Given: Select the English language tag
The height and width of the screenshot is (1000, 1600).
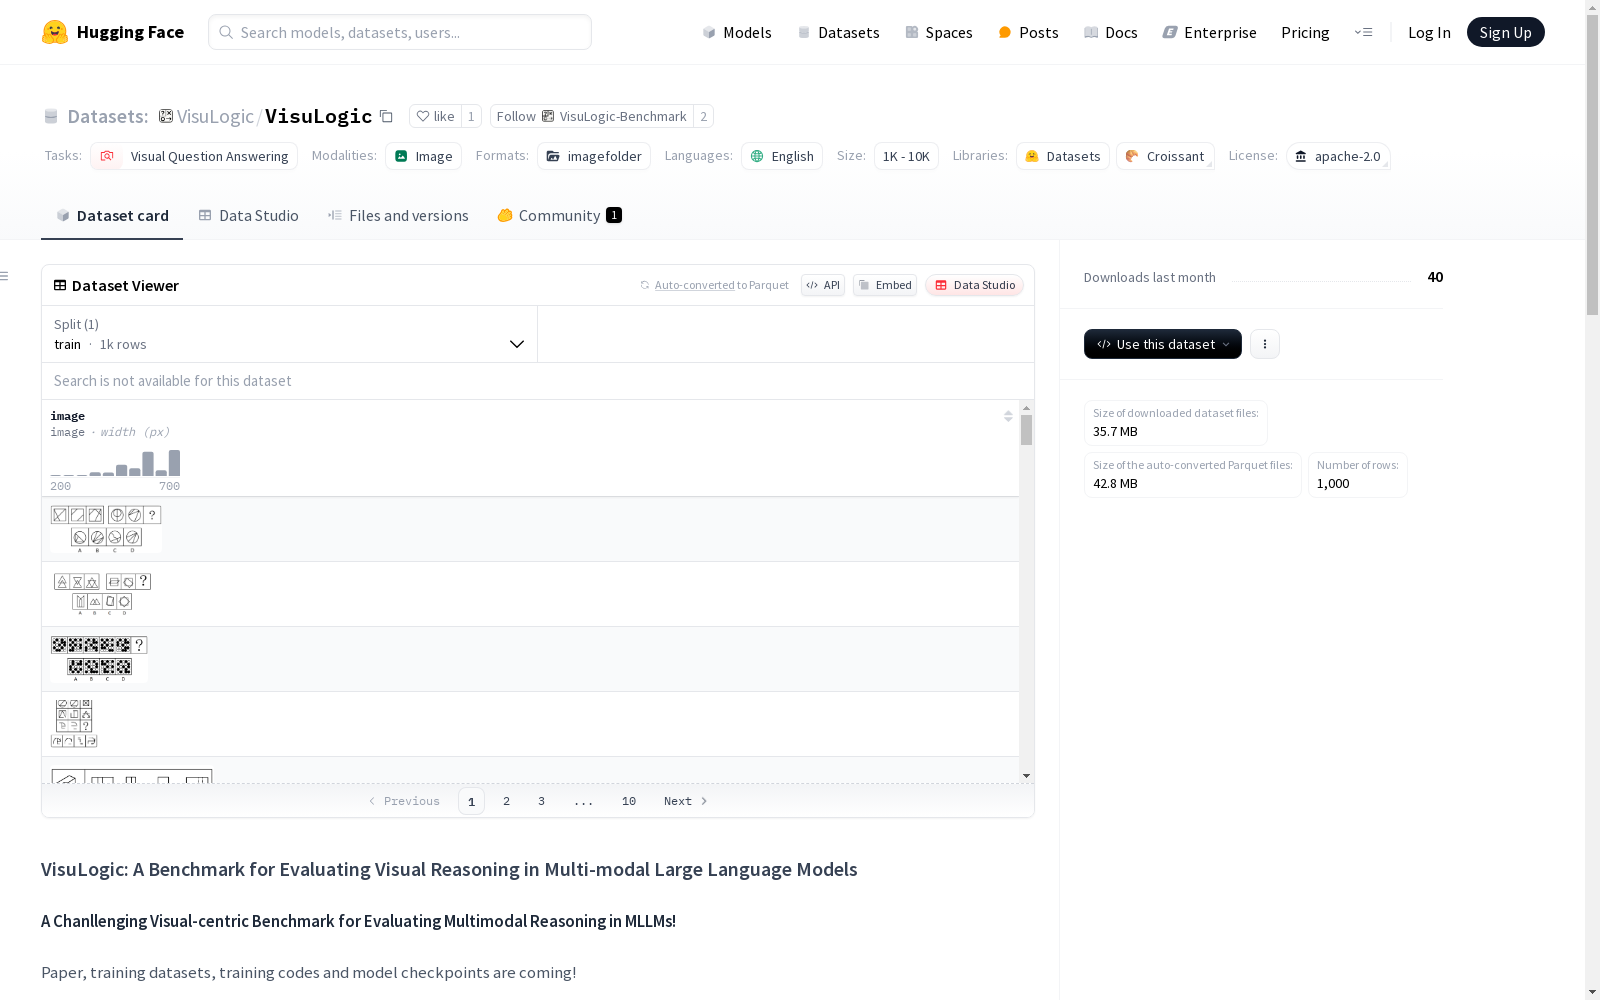Looking at the screenshot, I should pos(782,156).
